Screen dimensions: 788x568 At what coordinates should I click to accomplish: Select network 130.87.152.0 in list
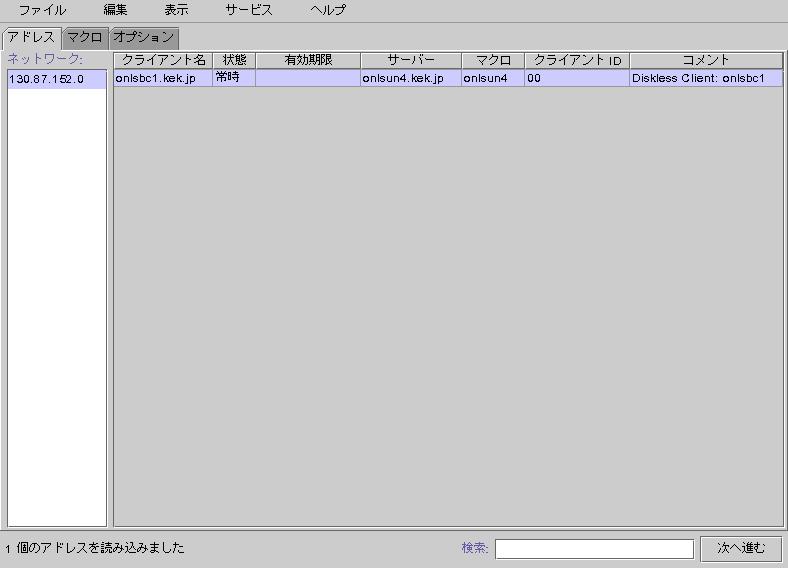57,79
